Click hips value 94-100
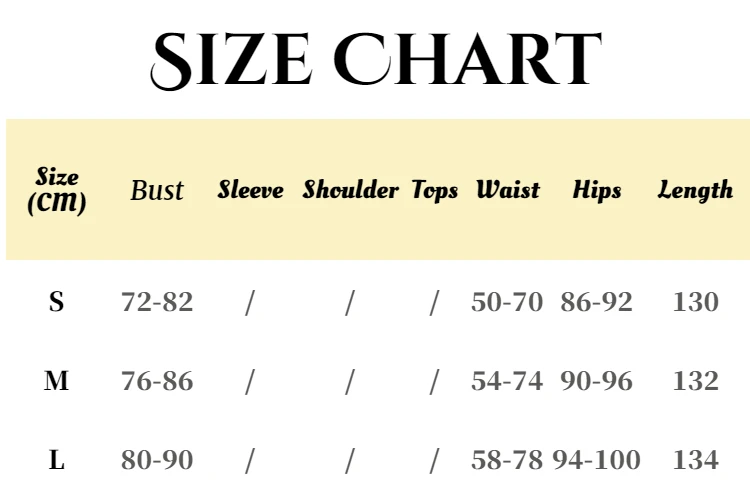Image resolution: width=750 pixels, height=500 pixels. [596, 460]
